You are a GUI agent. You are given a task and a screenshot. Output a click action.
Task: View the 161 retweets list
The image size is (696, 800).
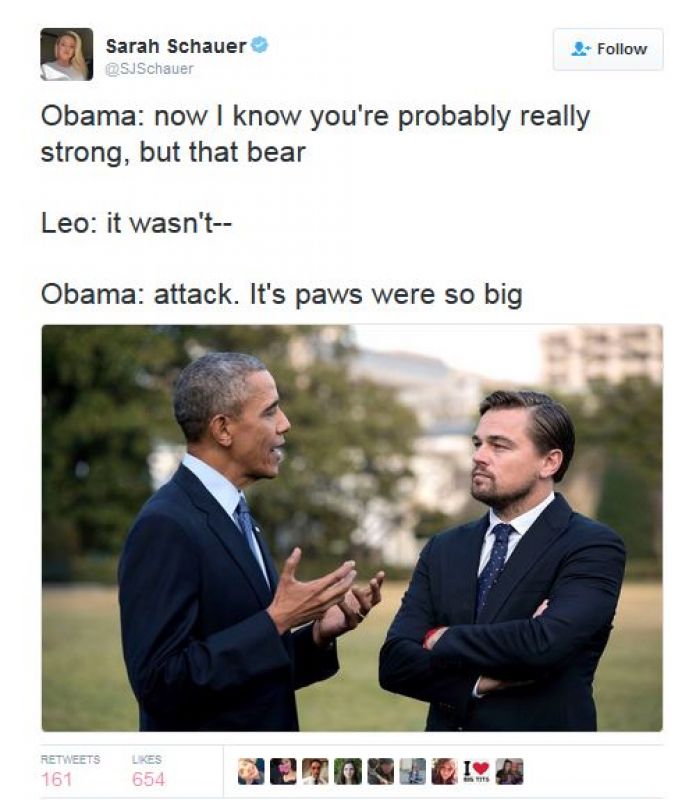pos(70,771)
